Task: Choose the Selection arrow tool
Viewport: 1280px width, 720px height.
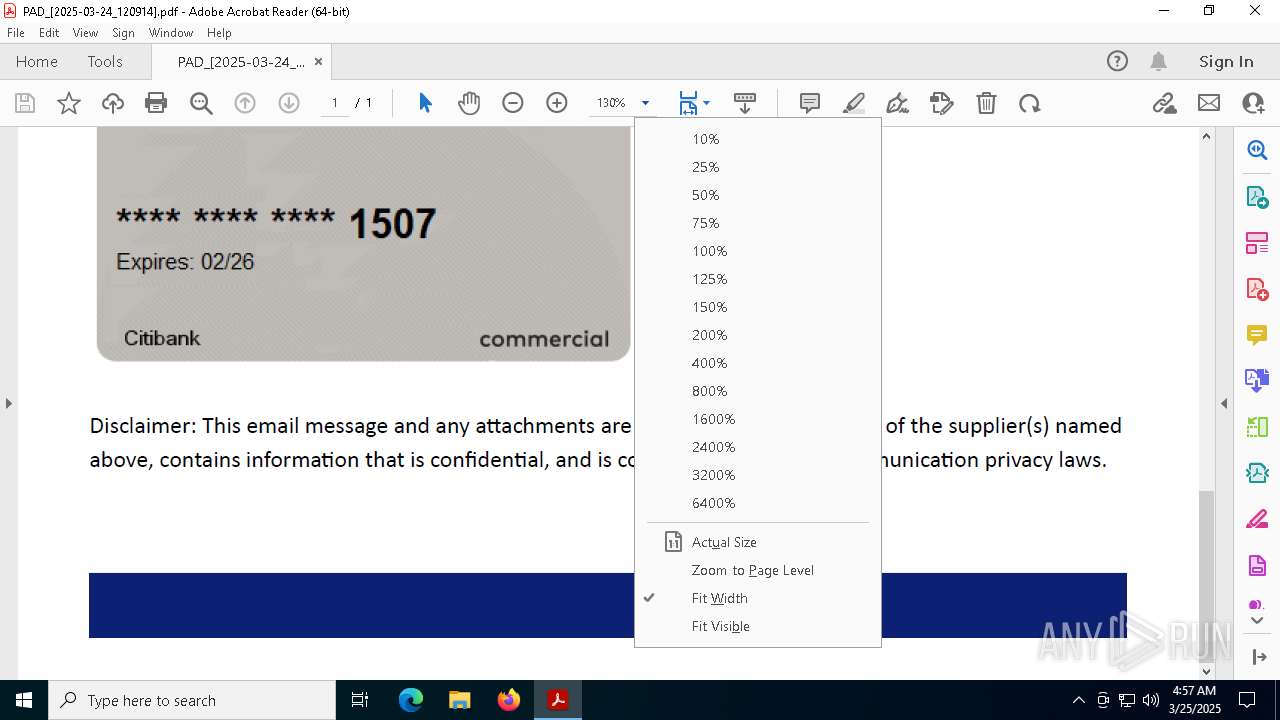Action: coord(425,103)
